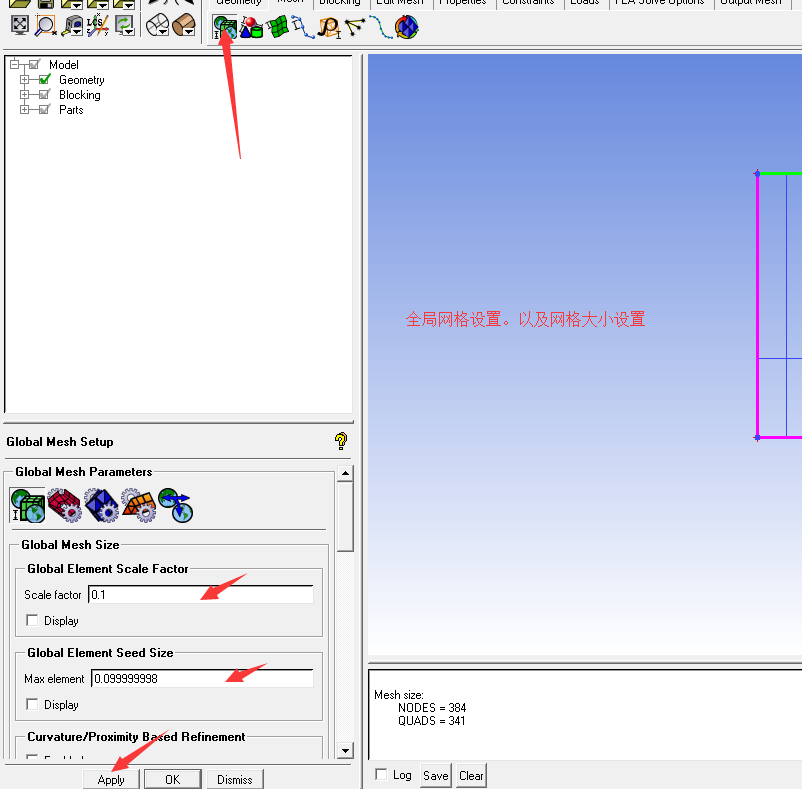This screenshot has width=802, height=789.
Task: Select the Volume Meshing Parameters icon
Action: (101, 506)
